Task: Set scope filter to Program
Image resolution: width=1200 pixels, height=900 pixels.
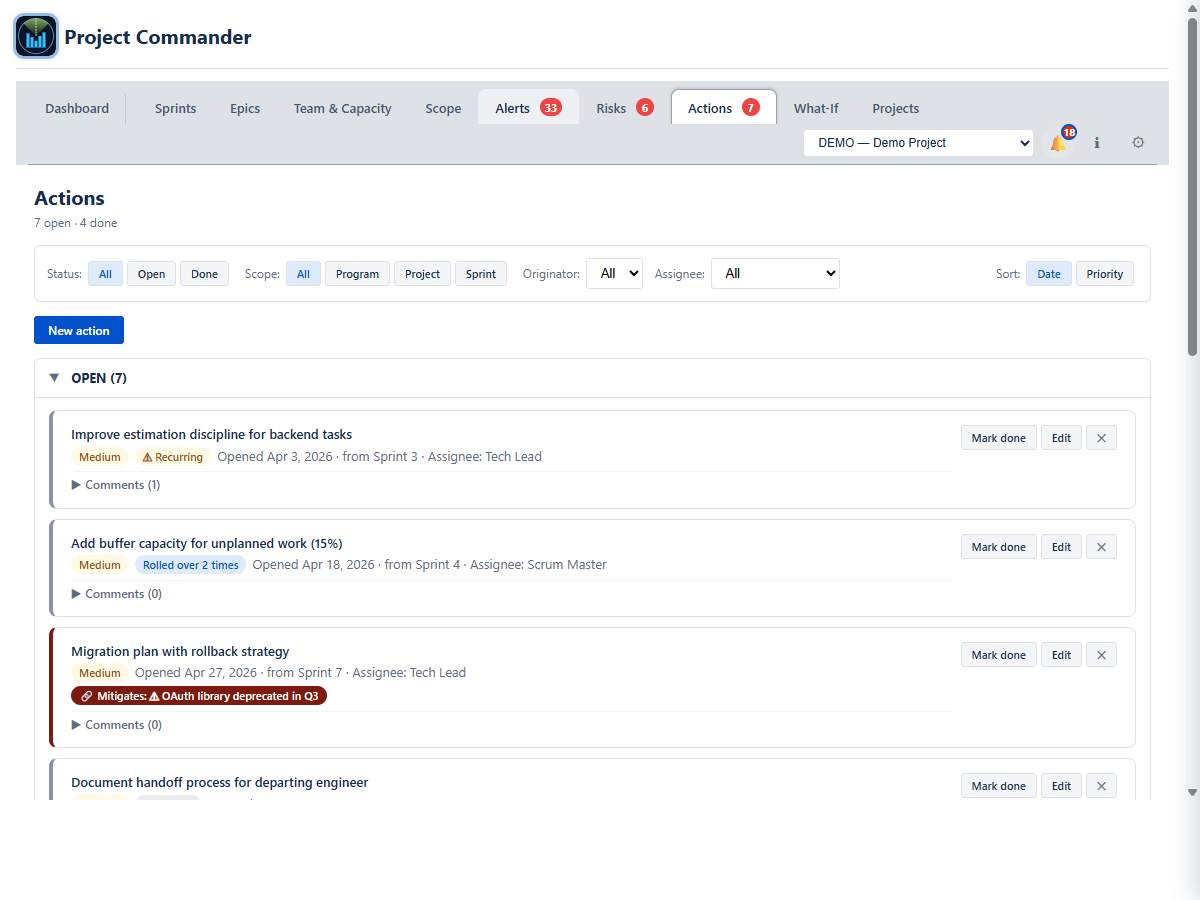Action: pos(357,274)
